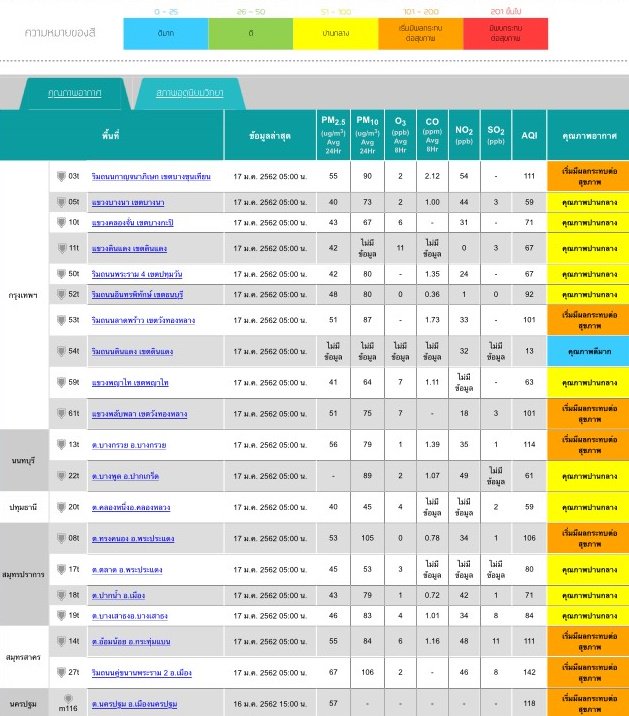Follow the ริมถนนพระราม 4 เขตปทุมวัน link
Viewport: 629px width, 716px height.
tap(137, 274)
